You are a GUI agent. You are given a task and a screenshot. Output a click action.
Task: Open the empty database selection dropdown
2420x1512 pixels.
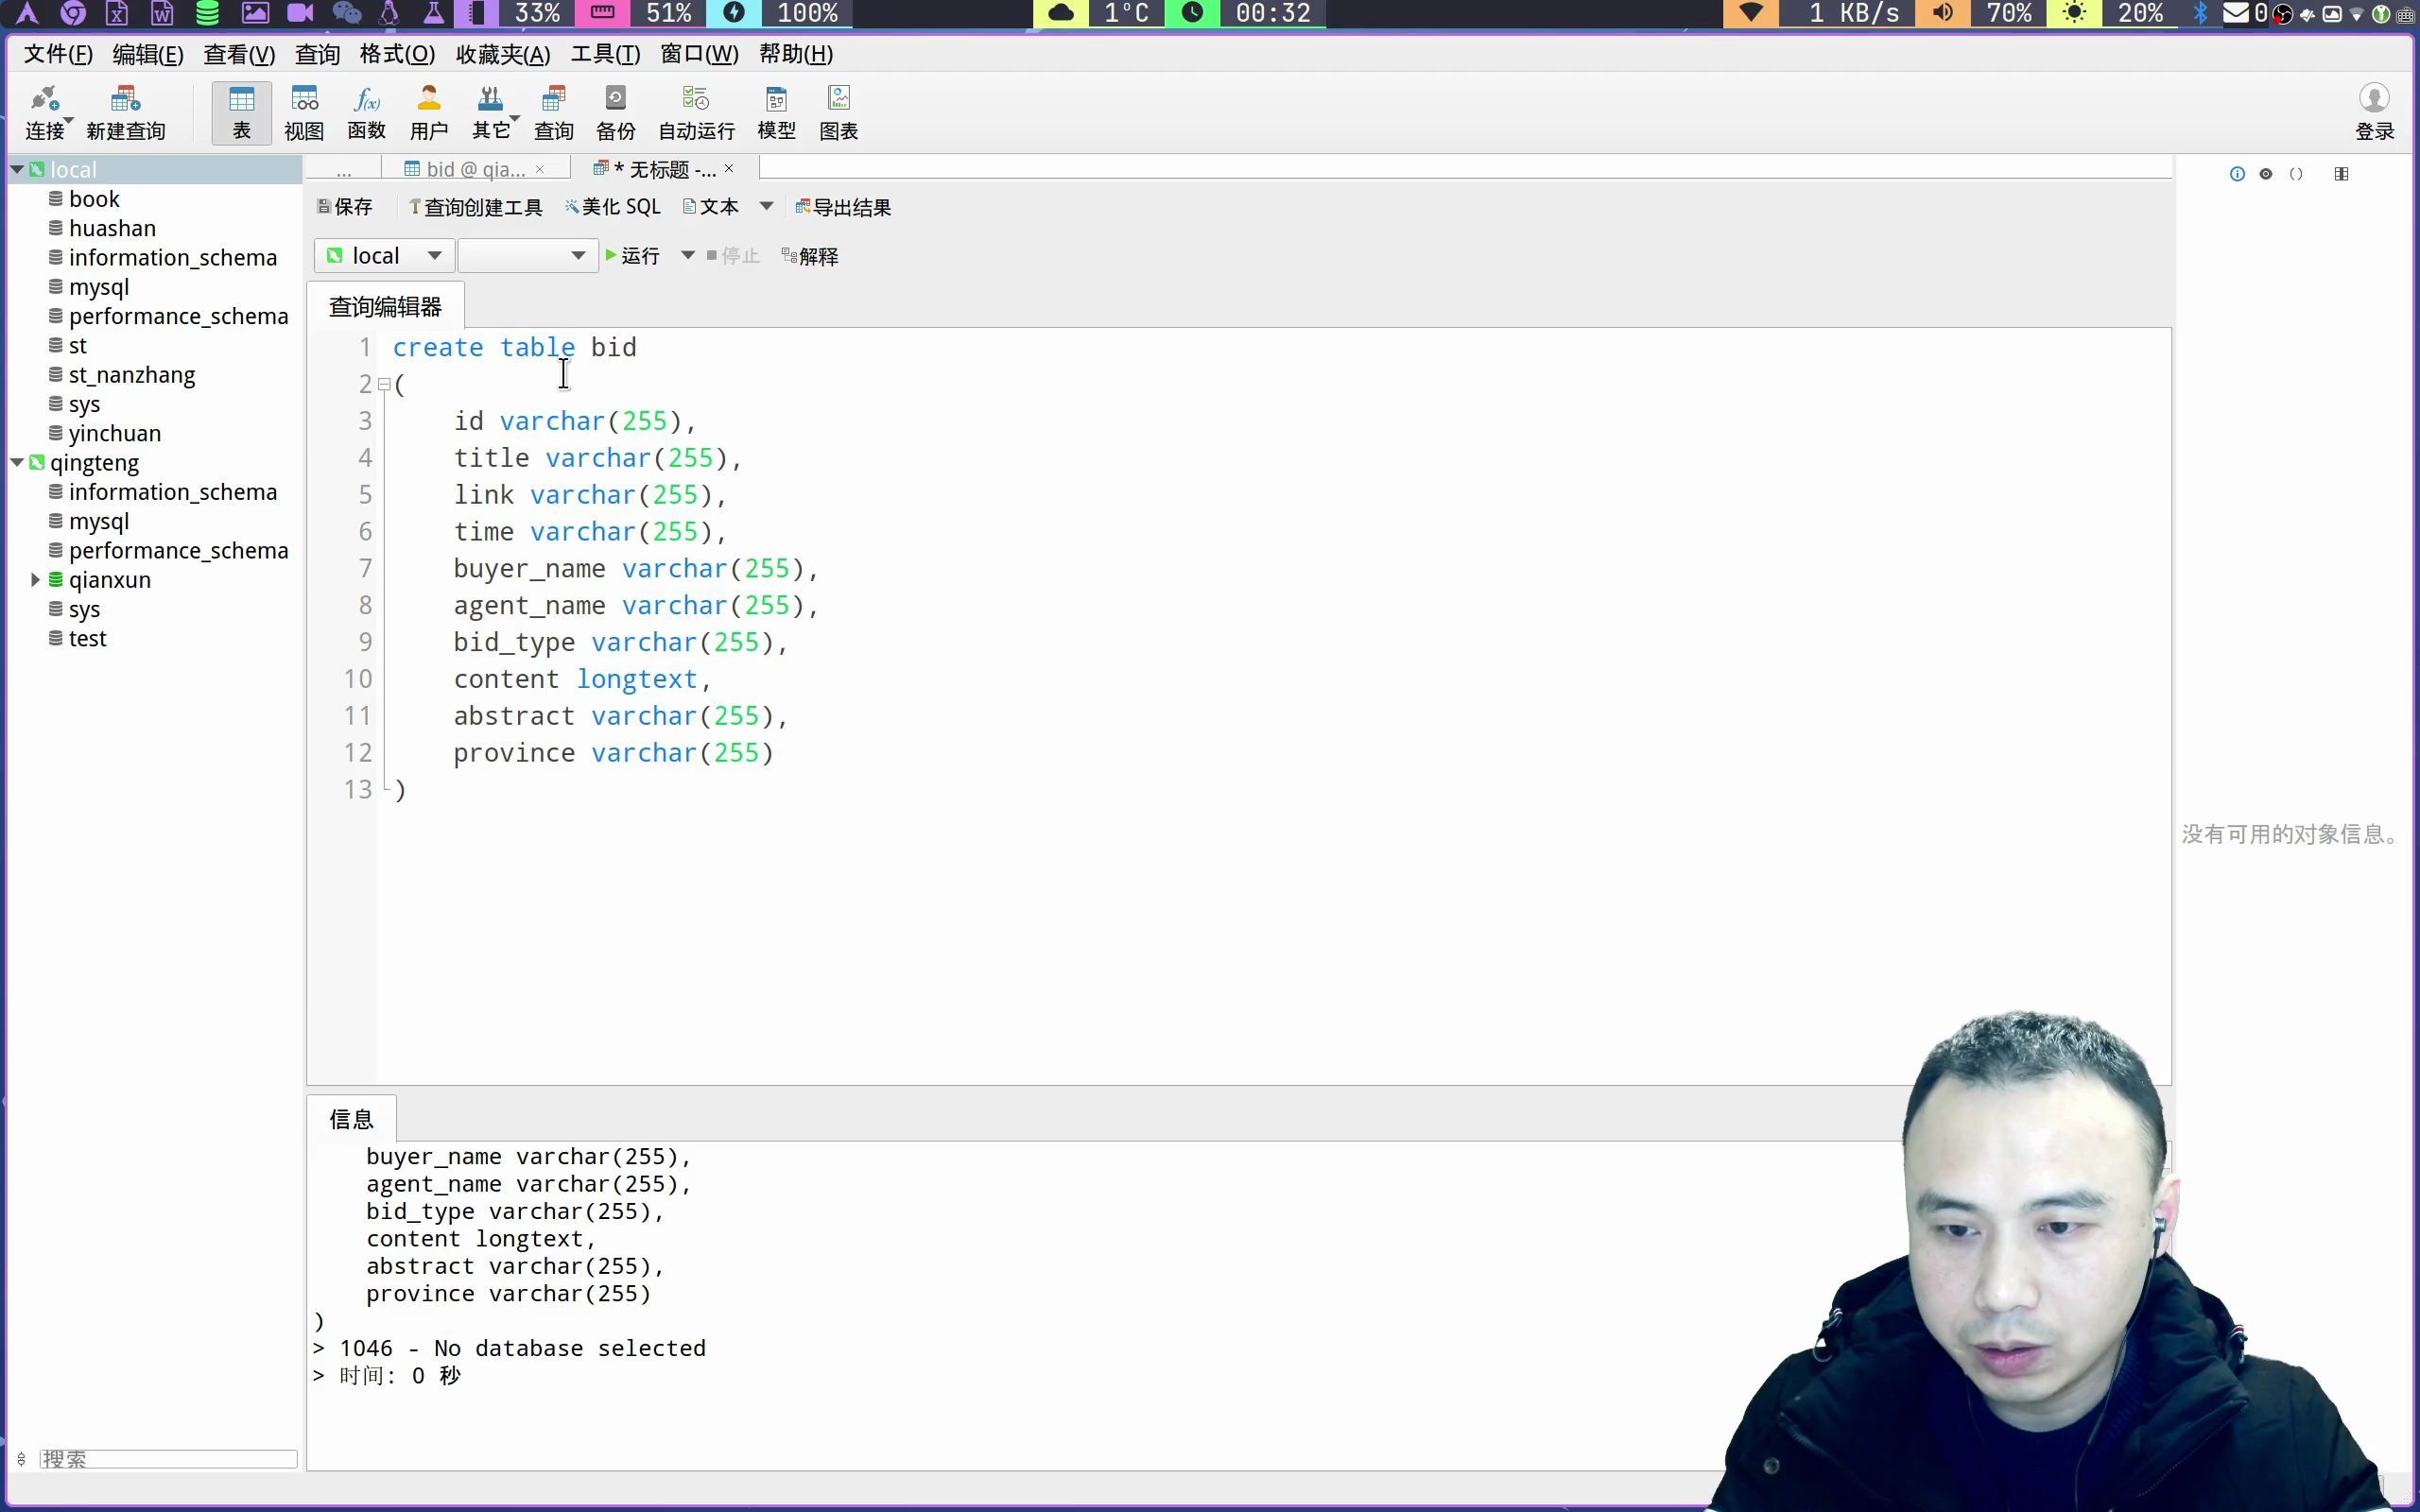click(x=527, y=256)
